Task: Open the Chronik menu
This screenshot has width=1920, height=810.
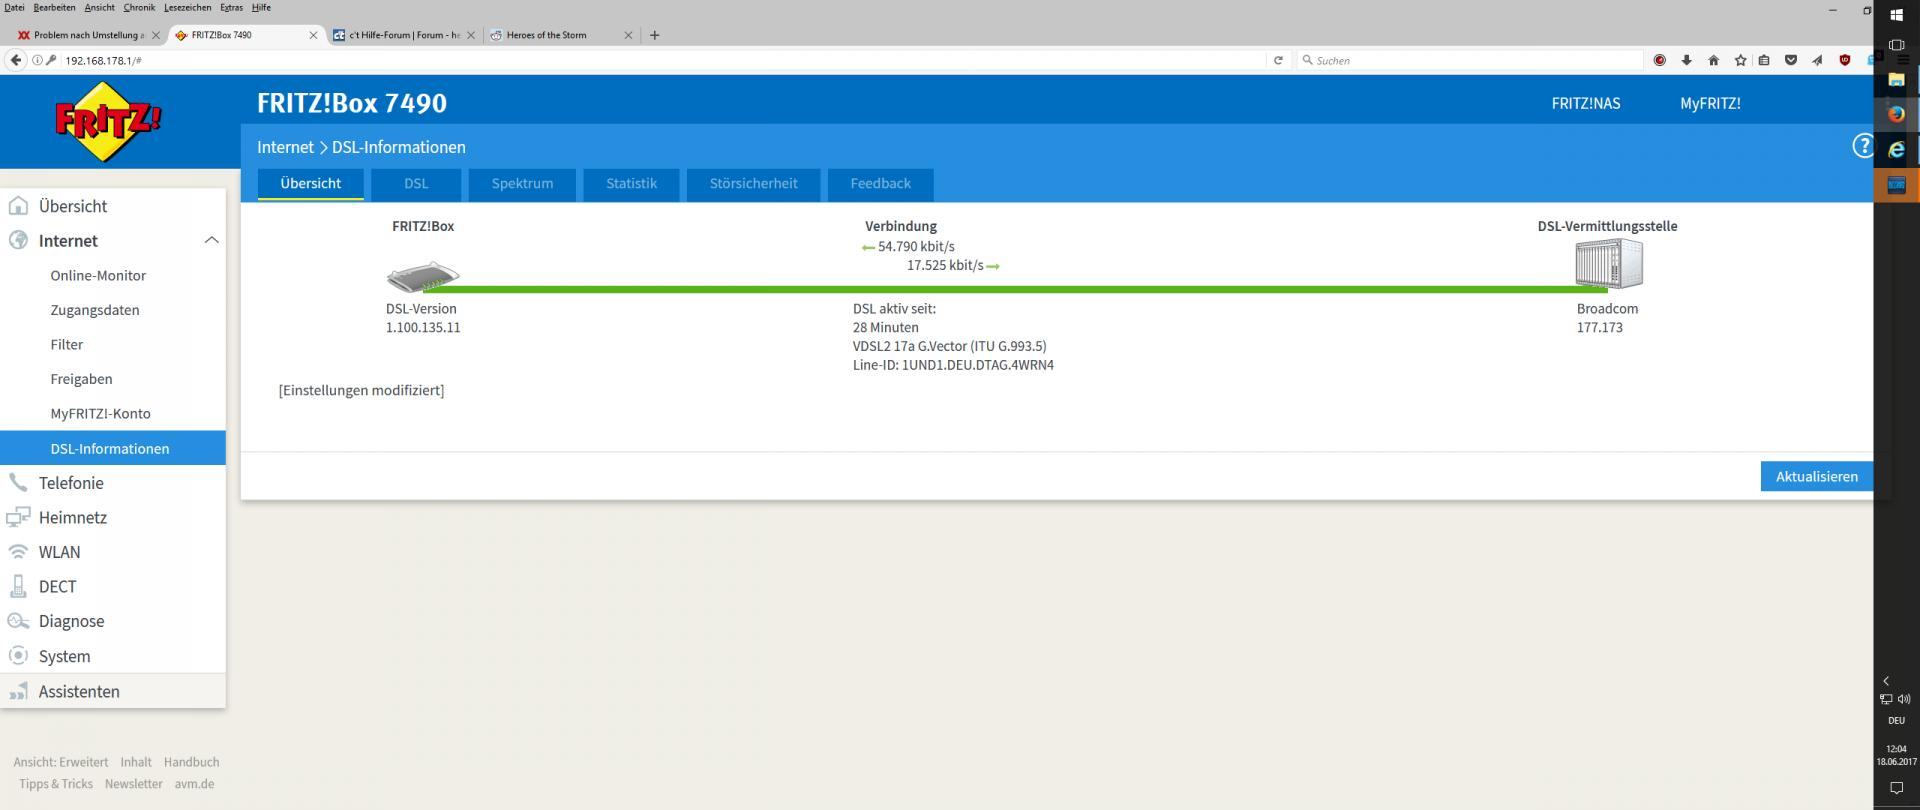Action: [x=139, y=7]
